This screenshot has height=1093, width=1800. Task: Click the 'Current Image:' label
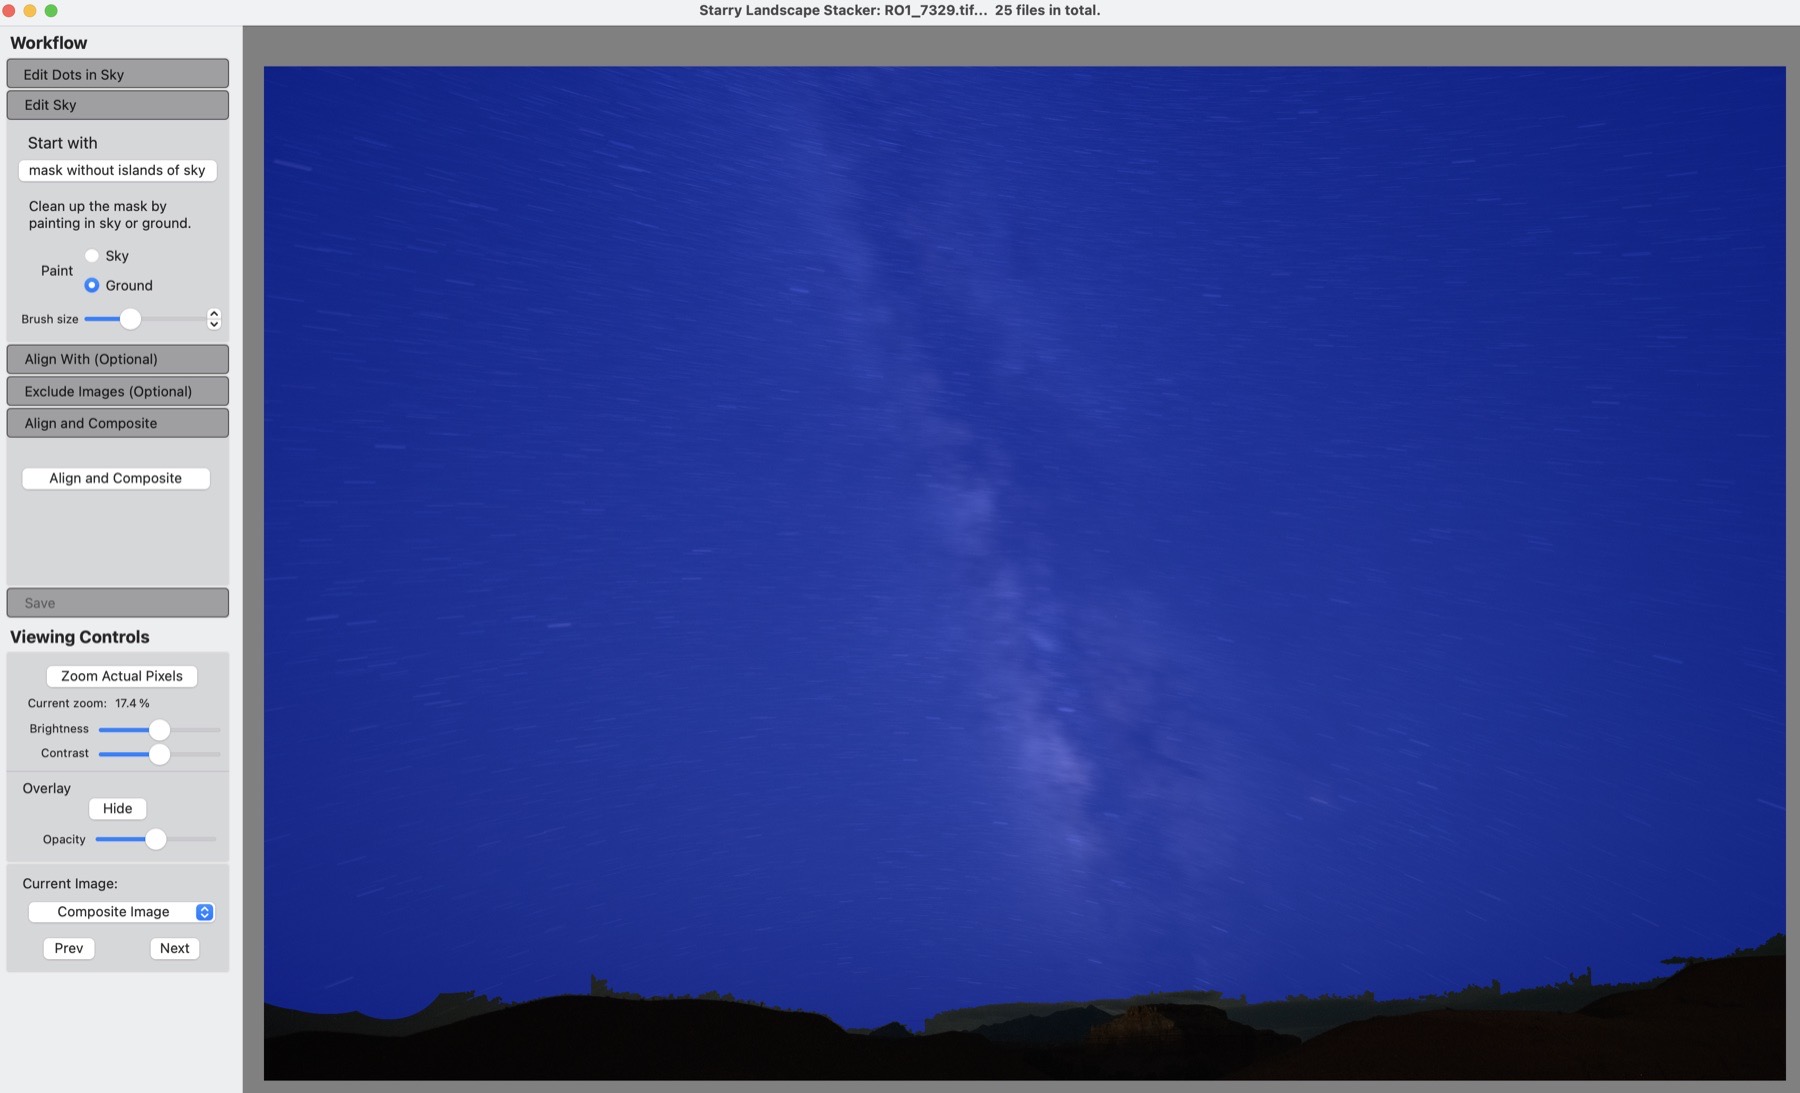coord(70,884)
